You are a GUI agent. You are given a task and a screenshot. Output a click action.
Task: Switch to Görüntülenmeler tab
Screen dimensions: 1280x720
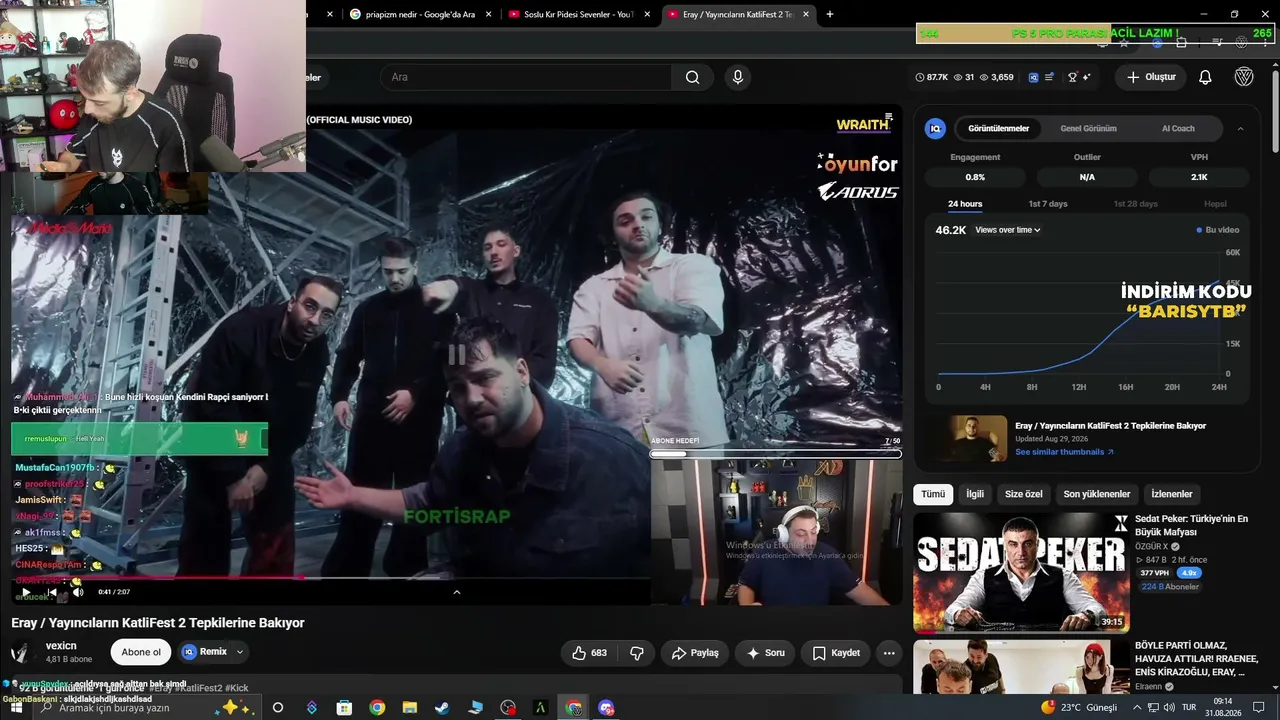coord(998,128)
